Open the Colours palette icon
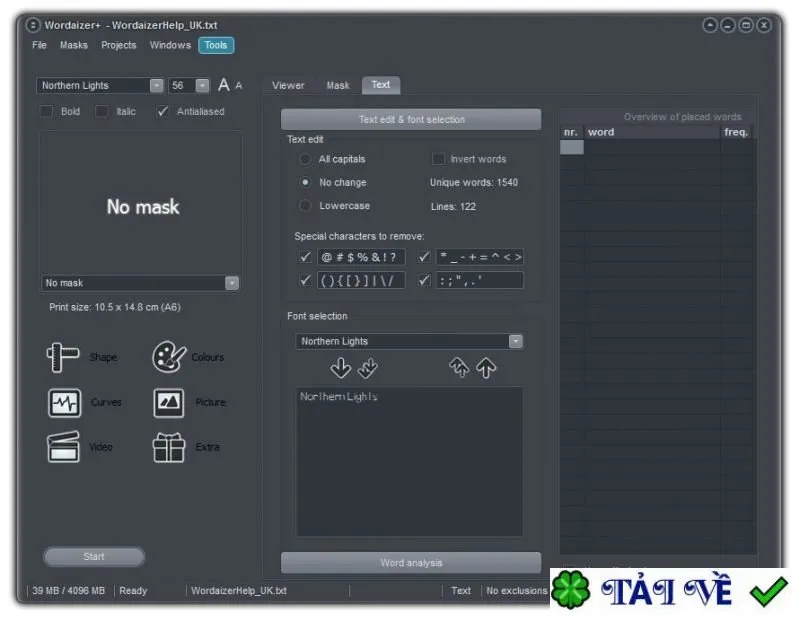 pos(168,357)
